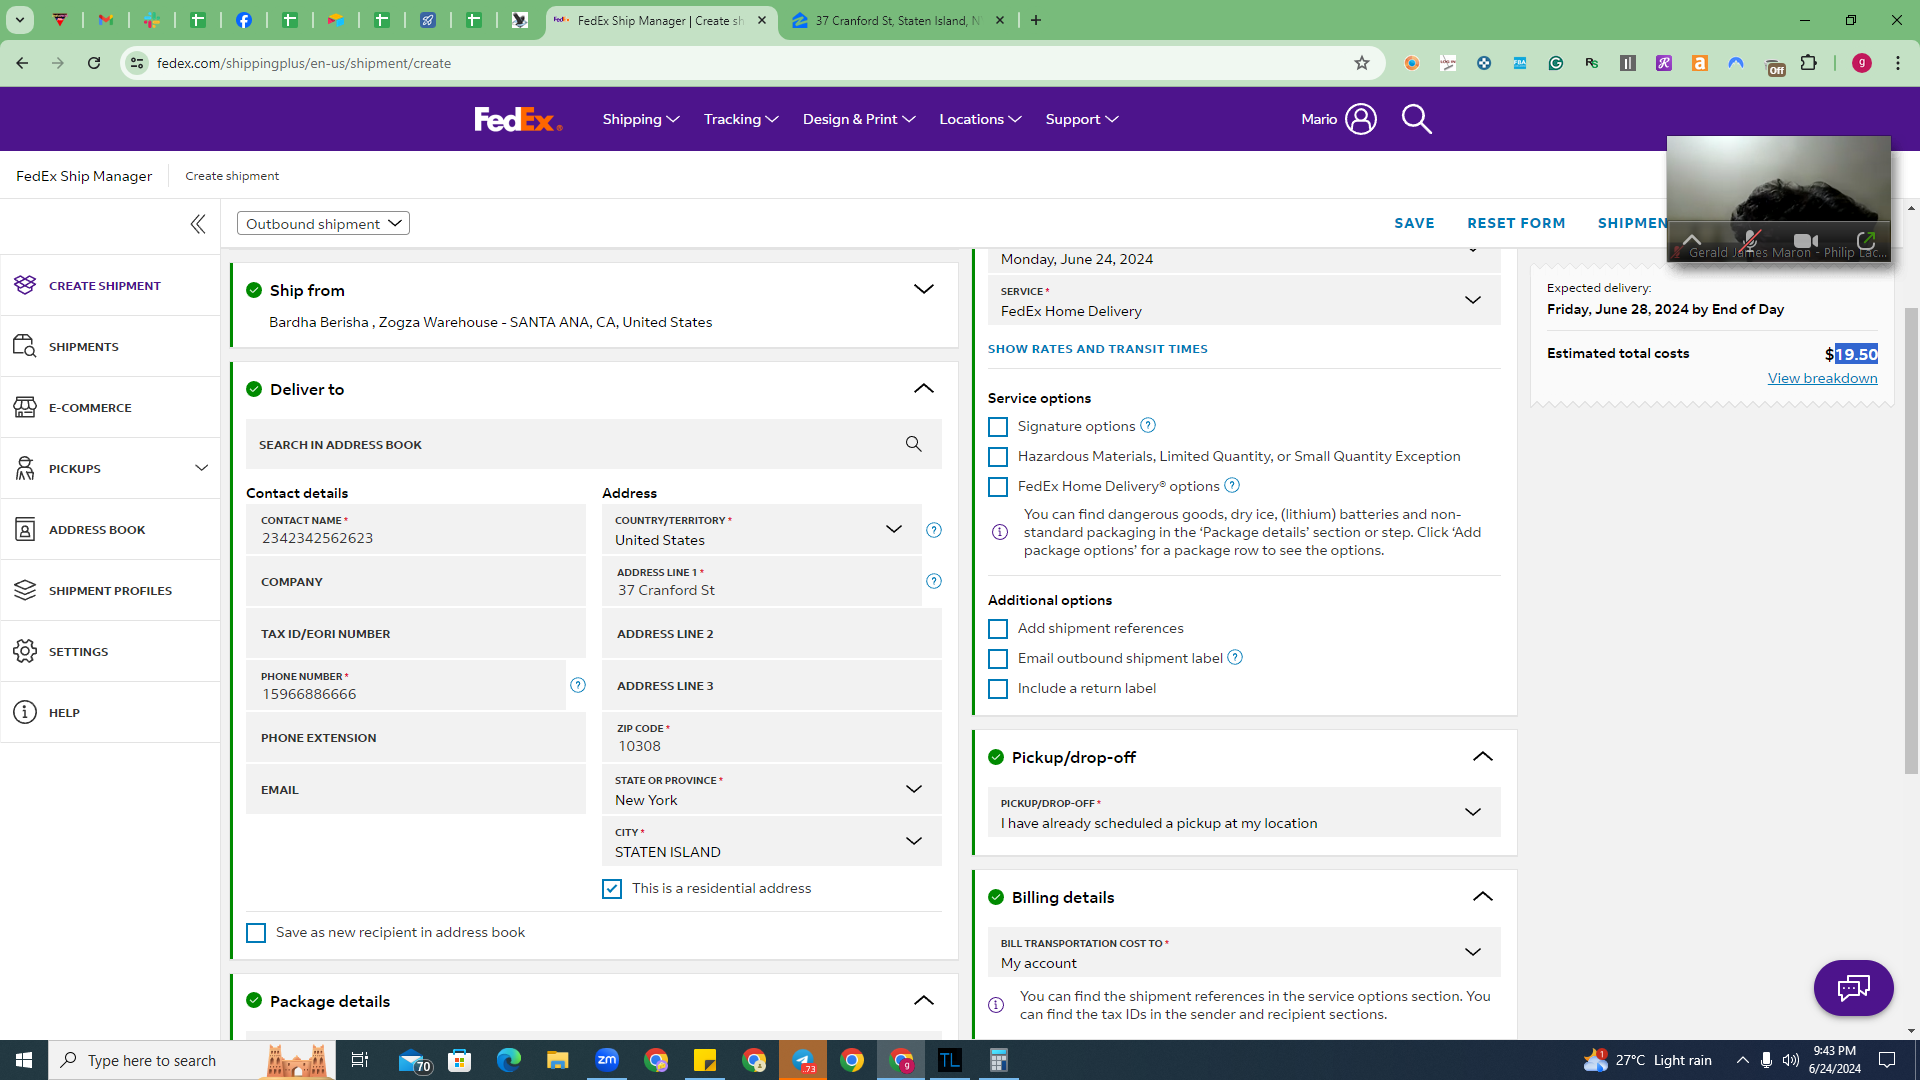1920x1080 pixels.
Task: Collapse the Package details section
Action: pyautogui.click(x=923, y=1001)
